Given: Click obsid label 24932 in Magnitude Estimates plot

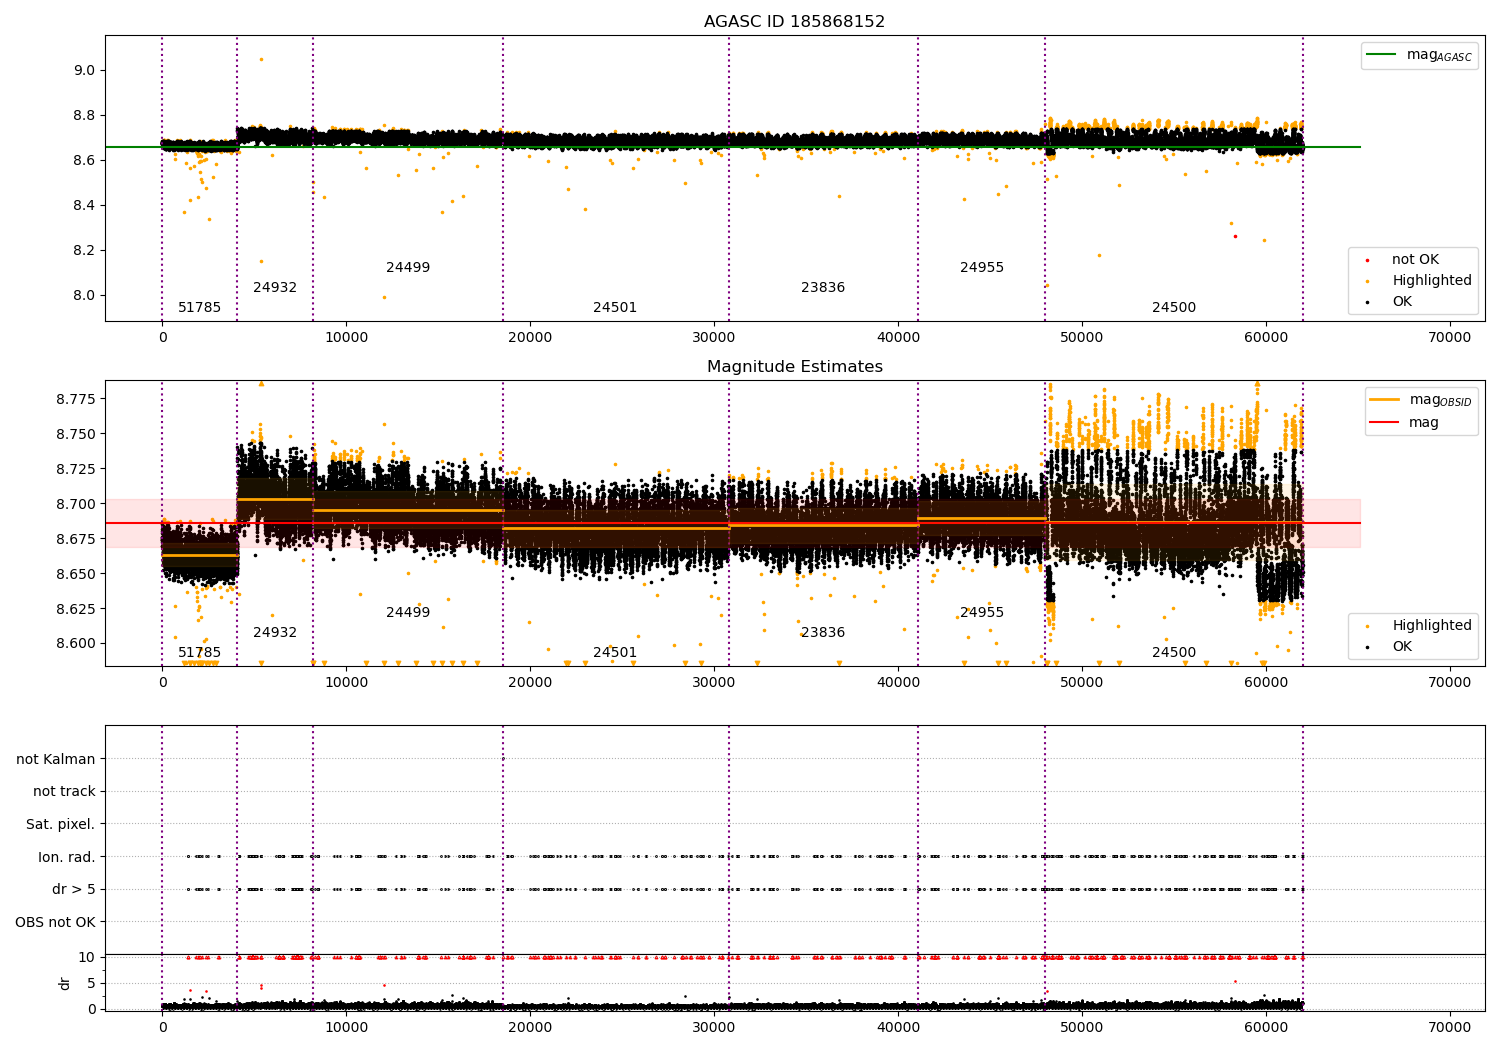Looking at the screenshot, I should 275,633.
